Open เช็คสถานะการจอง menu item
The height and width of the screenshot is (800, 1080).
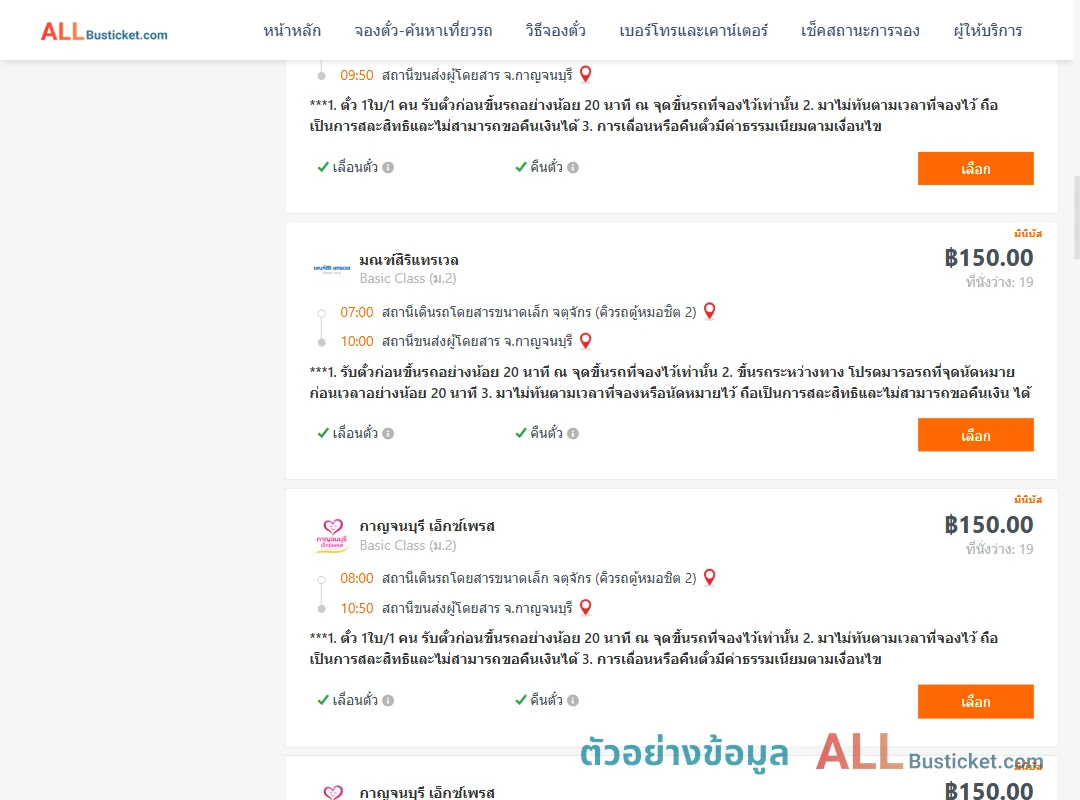pyautogui.click(x=860, y=31)
